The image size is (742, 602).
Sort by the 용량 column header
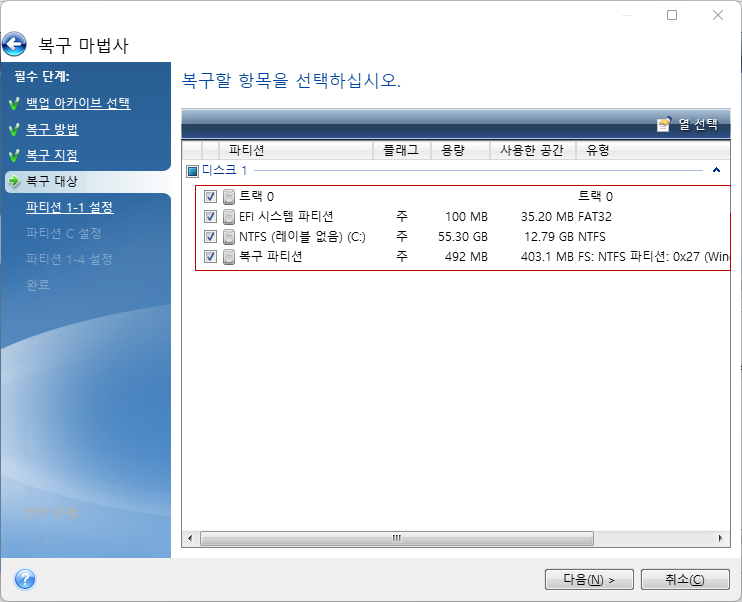(460, 150)
